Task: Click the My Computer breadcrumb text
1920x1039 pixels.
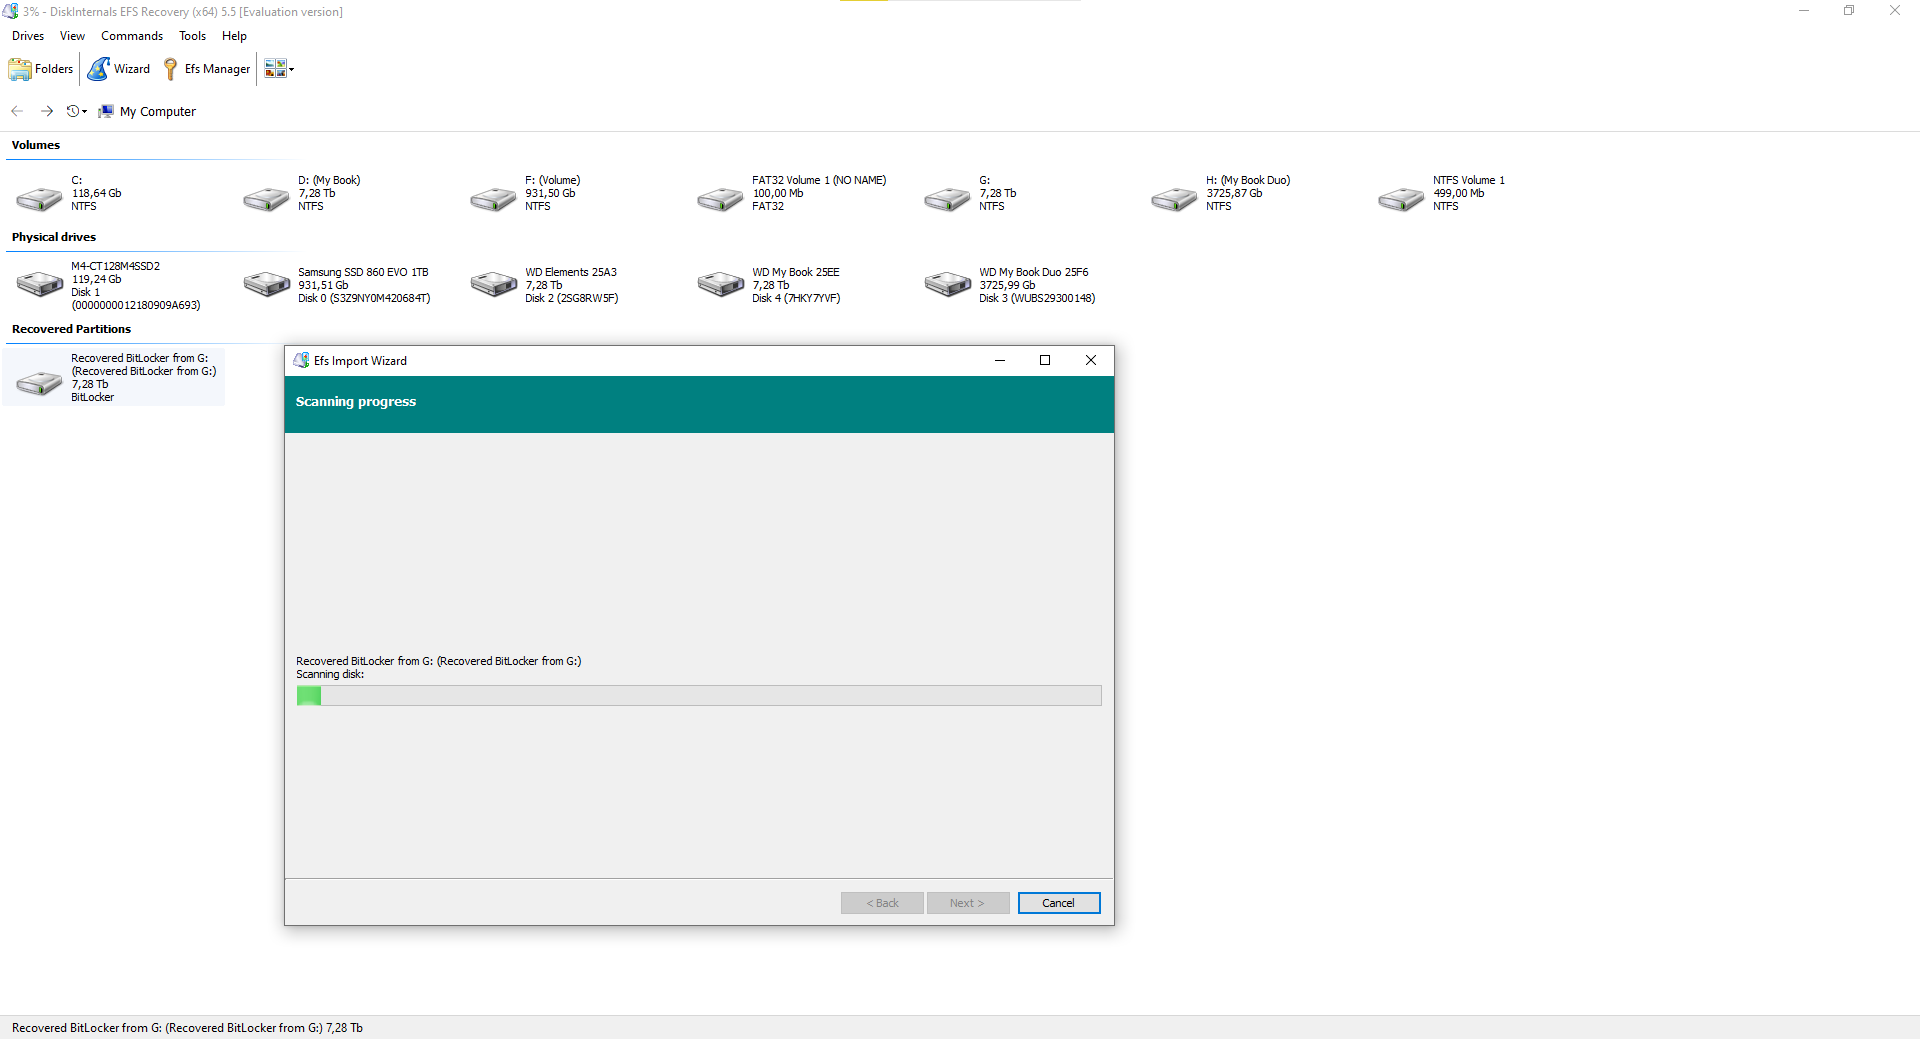Action: [x=158, y=112]
